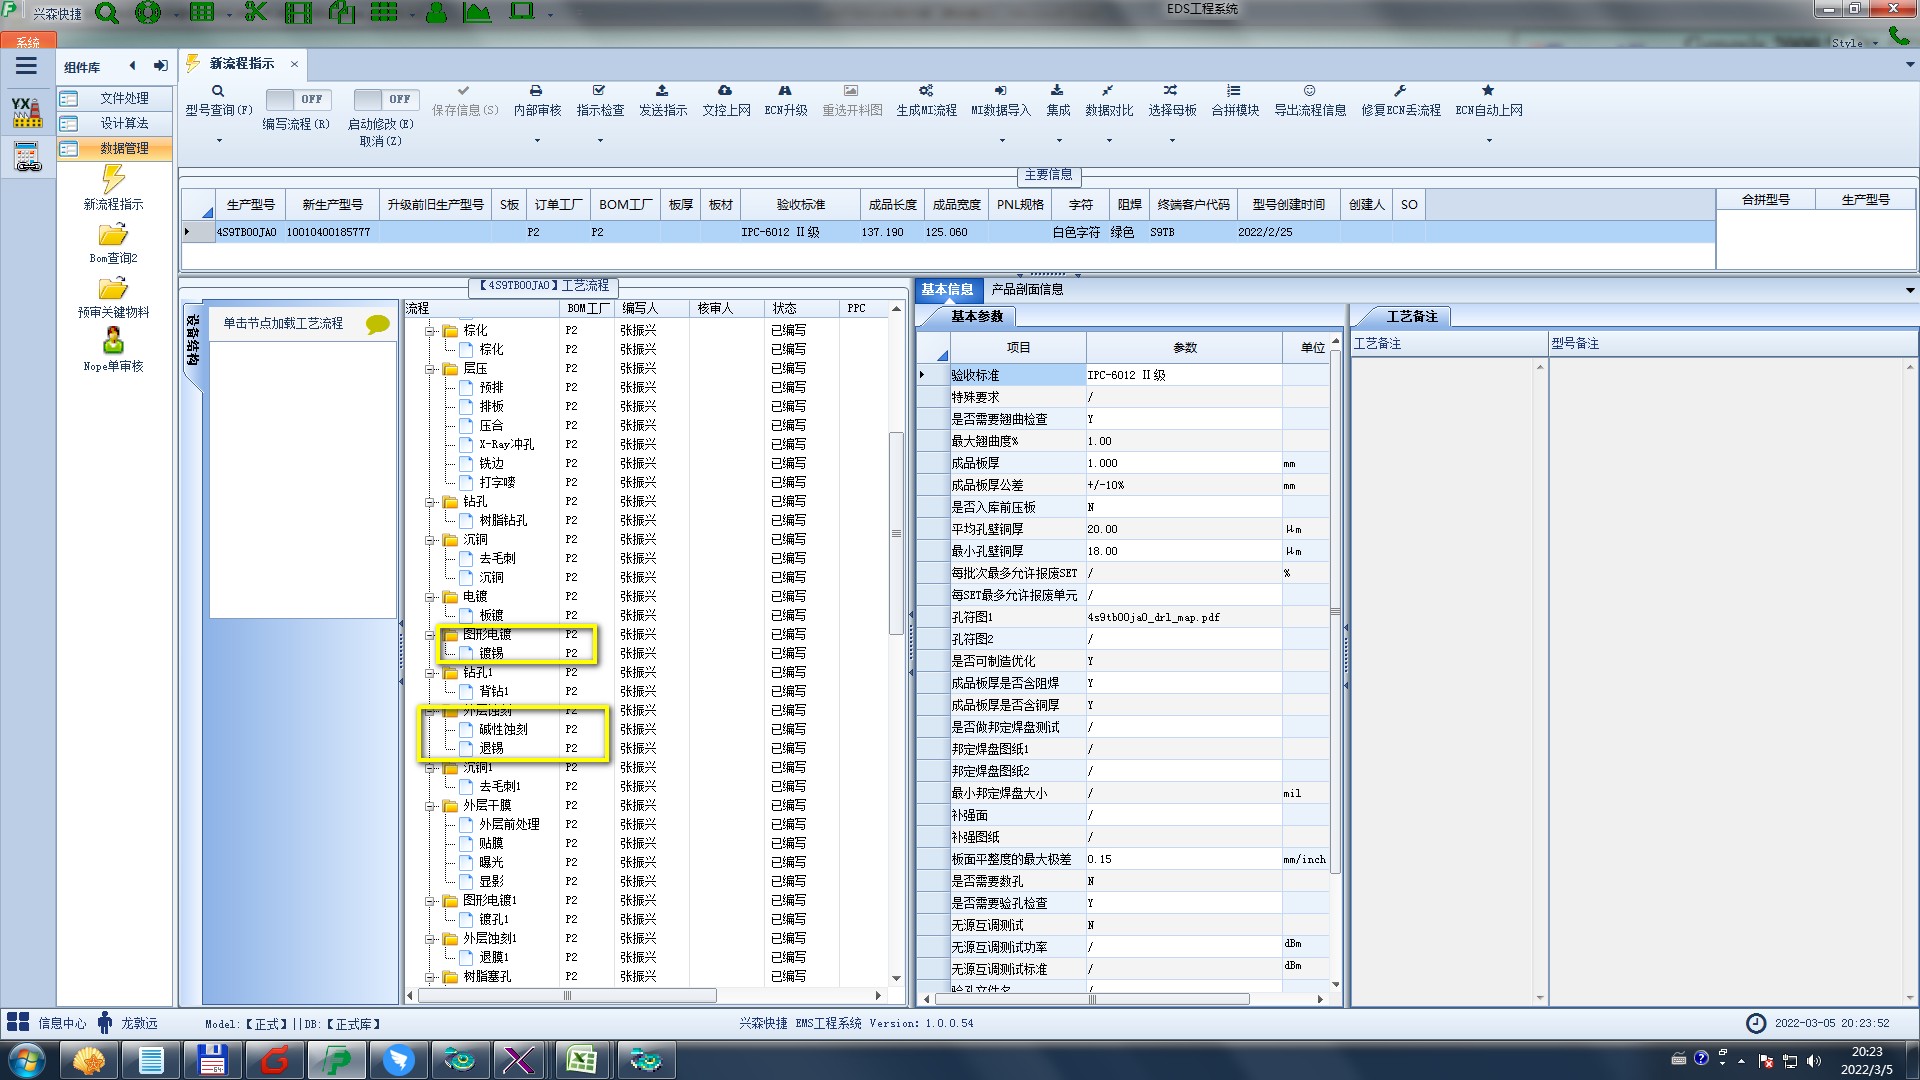Open dropdown arrow under 选择母板

[1172, 140]
